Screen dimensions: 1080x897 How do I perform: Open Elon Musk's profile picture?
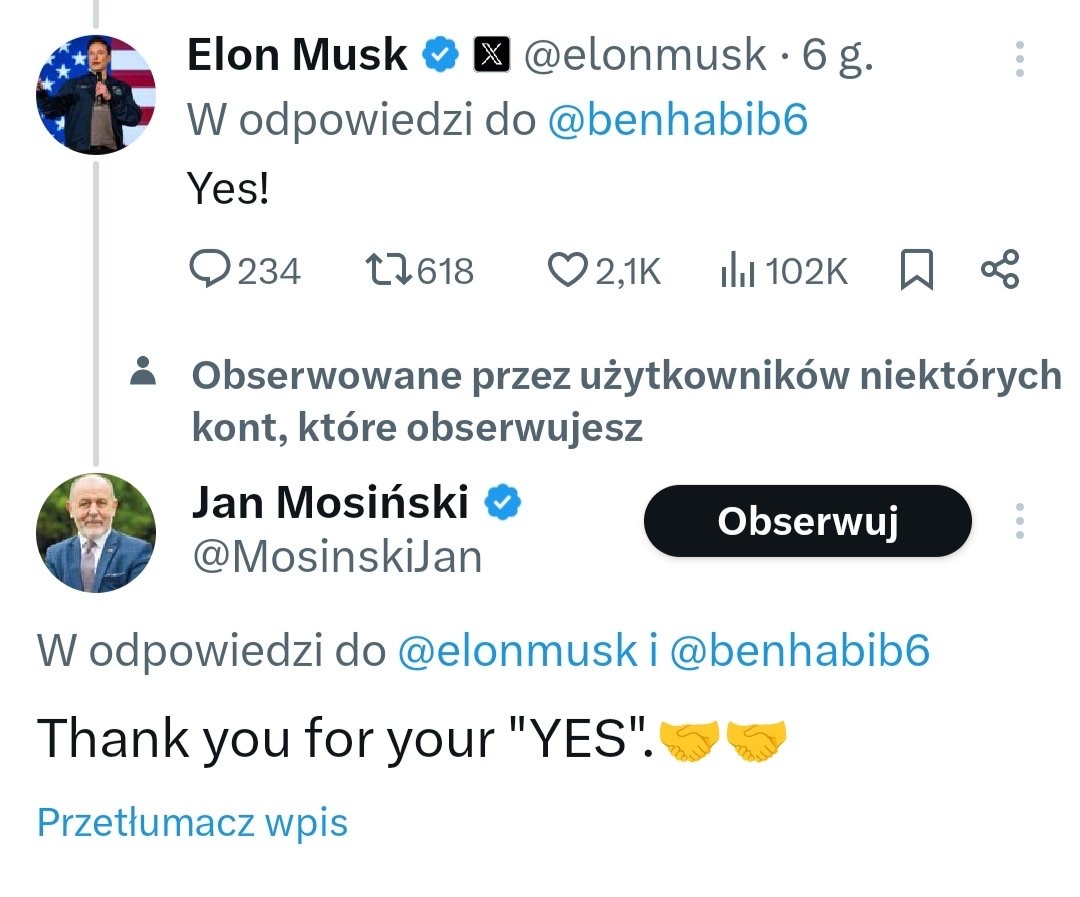(96, 95)
